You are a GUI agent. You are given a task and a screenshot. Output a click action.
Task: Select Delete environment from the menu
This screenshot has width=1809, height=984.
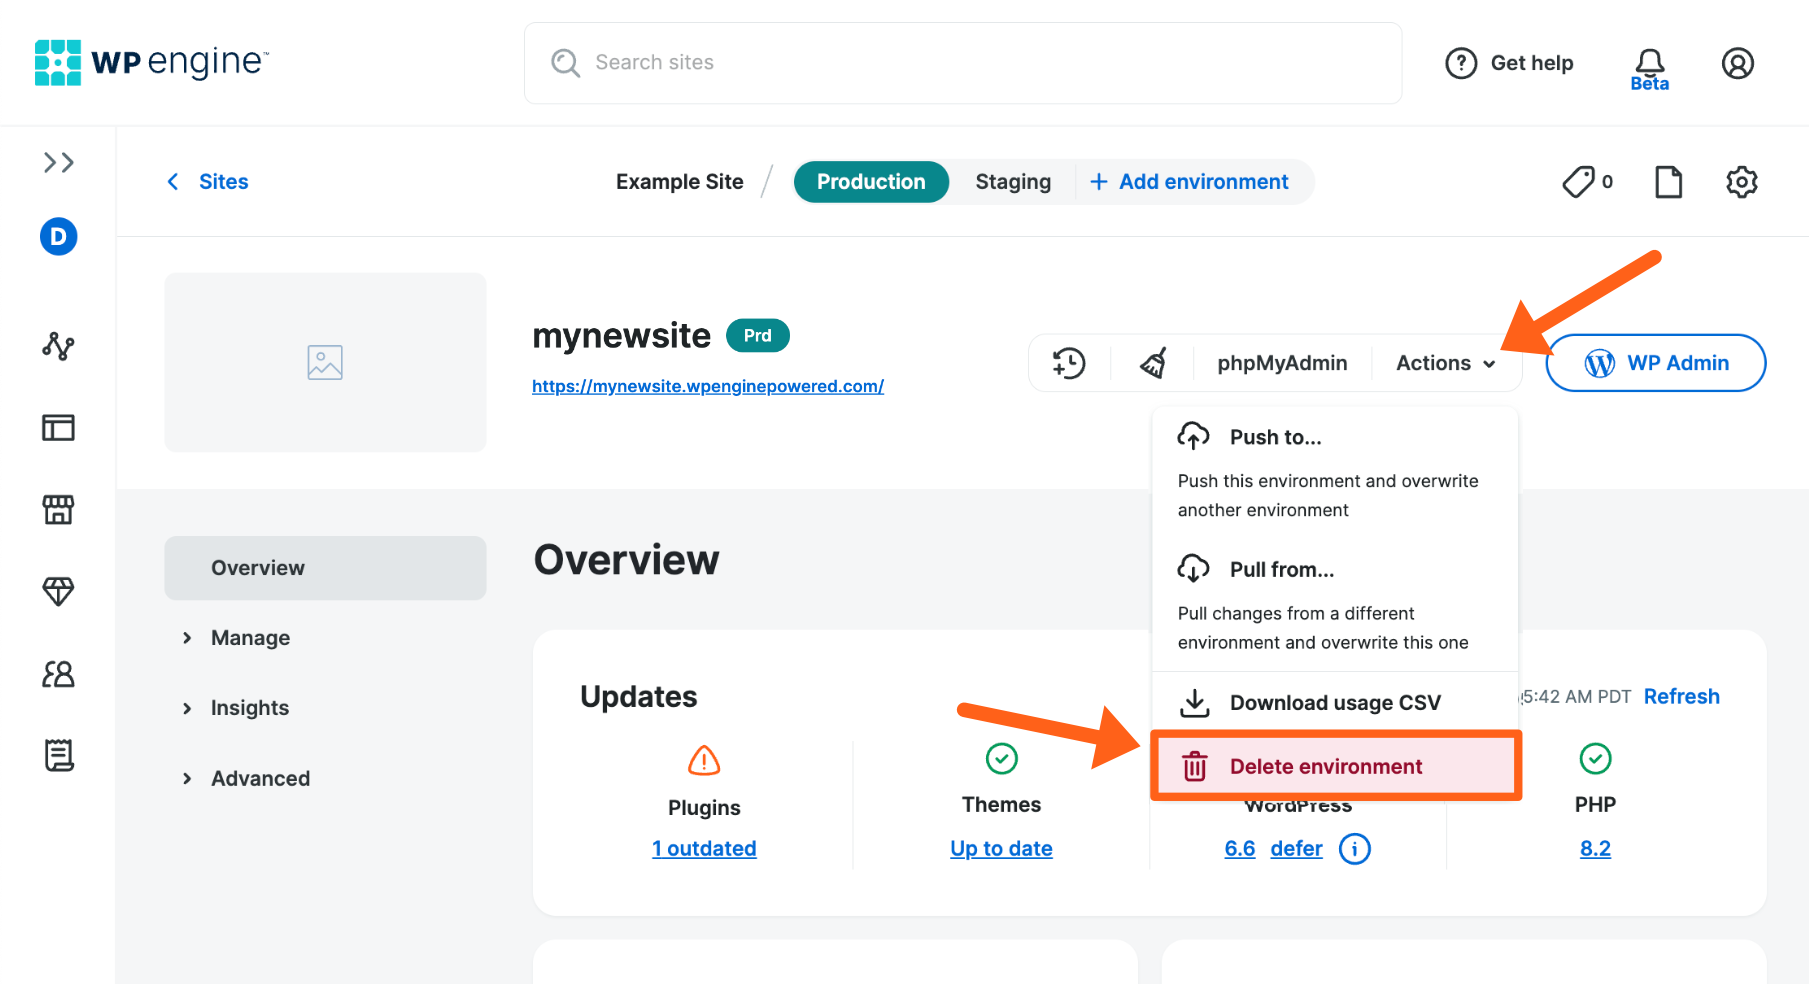pyautogui.click(x=1326, y=766)
